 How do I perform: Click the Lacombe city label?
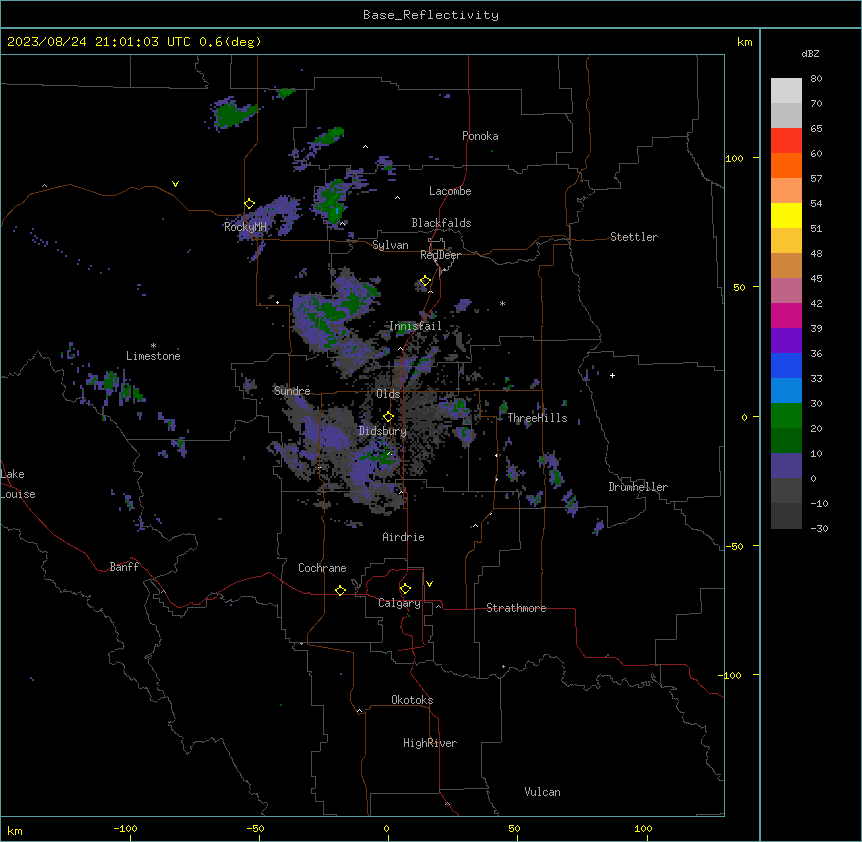pos(450,191)
